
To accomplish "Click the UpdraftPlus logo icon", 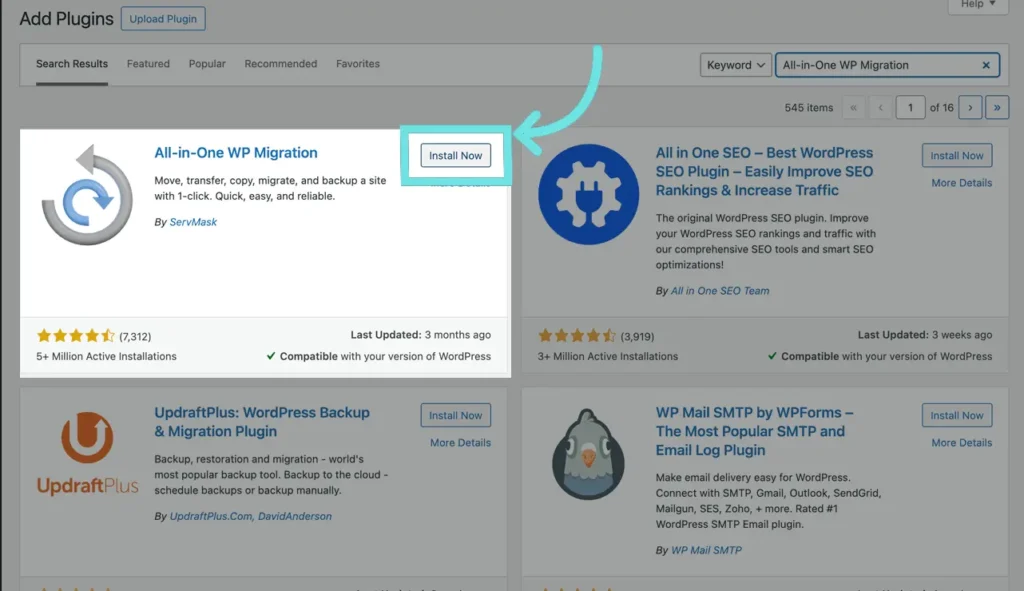I will tap(87, 453).
